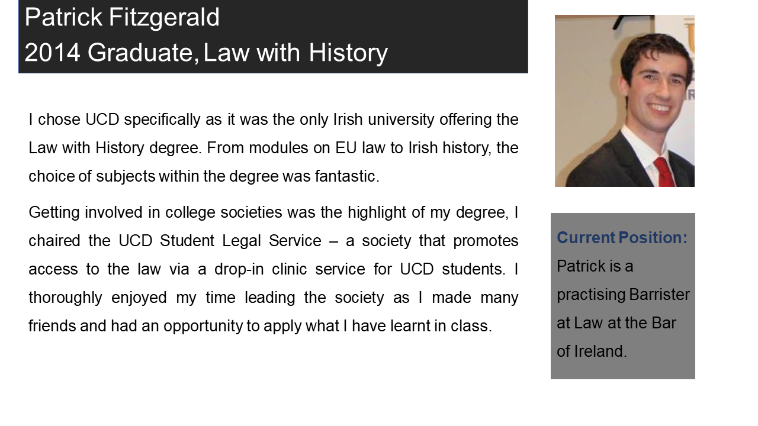Click the red tie in the photo

(x=662, y=171)
